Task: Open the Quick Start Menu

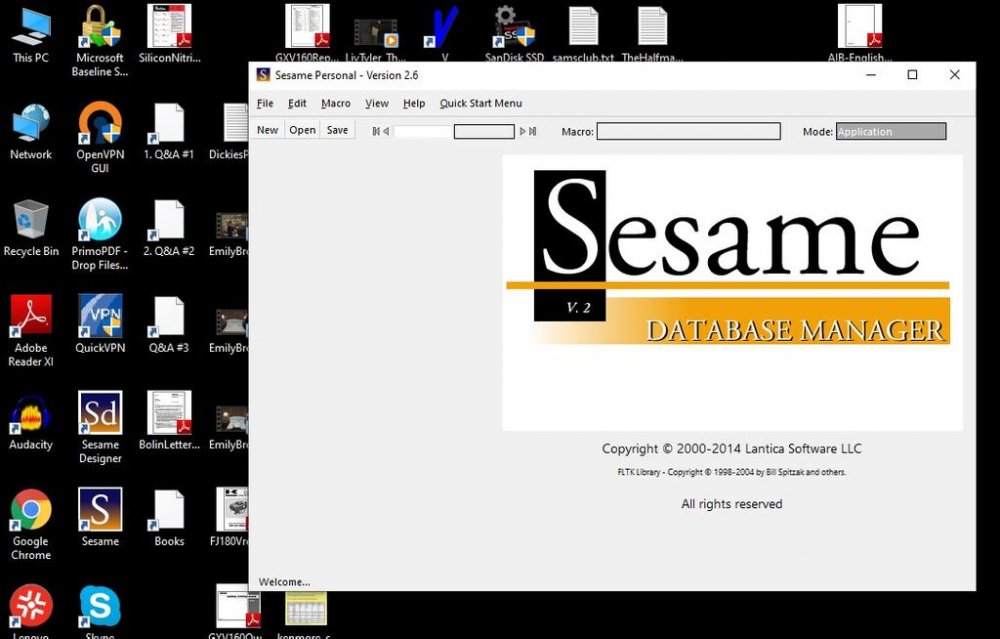Action: point(481,103)
